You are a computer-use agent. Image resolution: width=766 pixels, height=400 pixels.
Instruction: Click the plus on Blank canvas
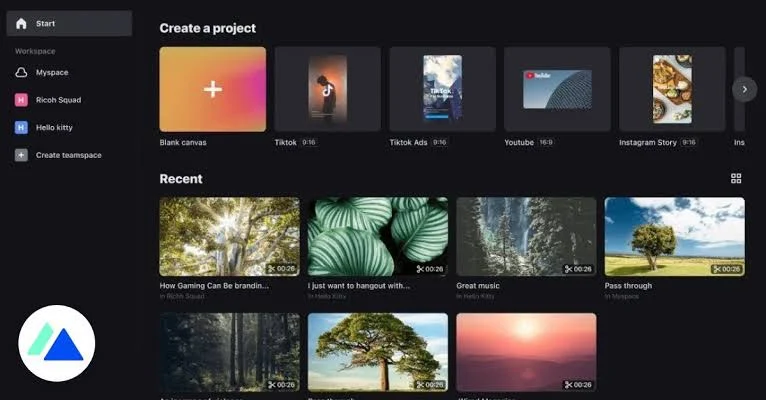[x=212, y=89]
